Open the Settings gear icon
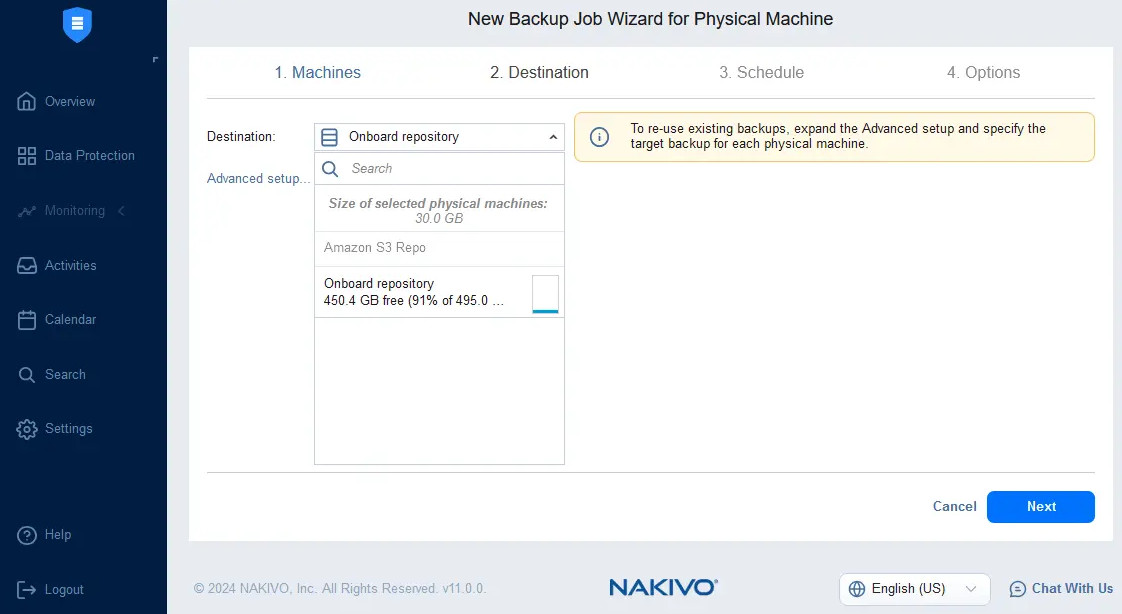 [x=27, y=429]
